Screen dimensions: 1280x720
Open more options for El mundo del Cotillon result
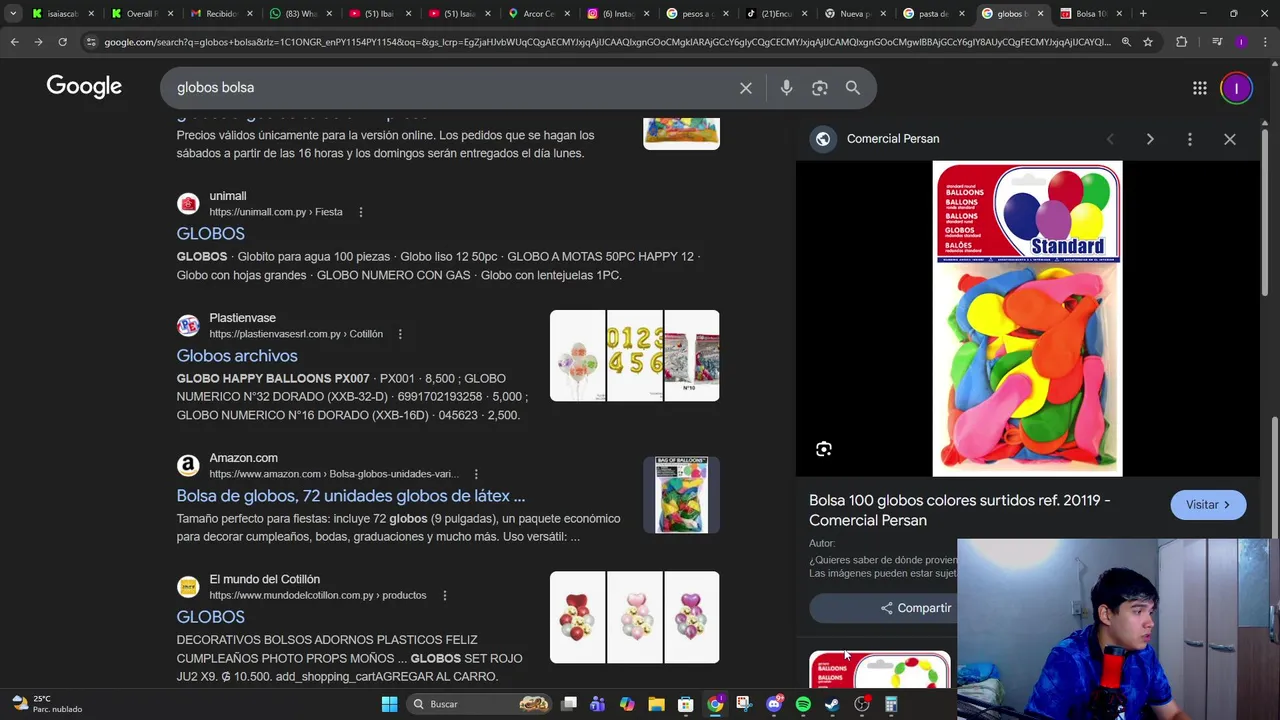click(x=445, y=595)
